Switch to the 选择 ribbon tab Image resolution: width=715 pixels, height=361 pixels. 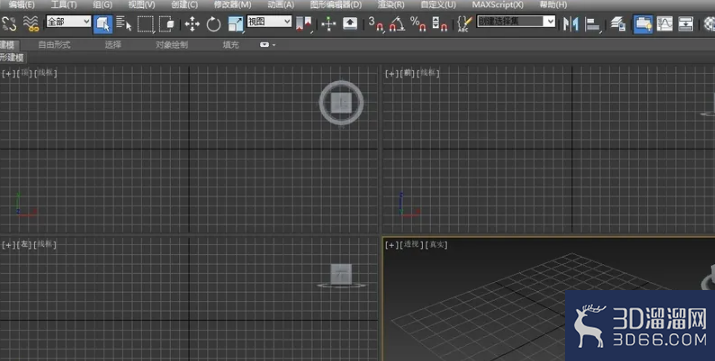tap(113, 45)
